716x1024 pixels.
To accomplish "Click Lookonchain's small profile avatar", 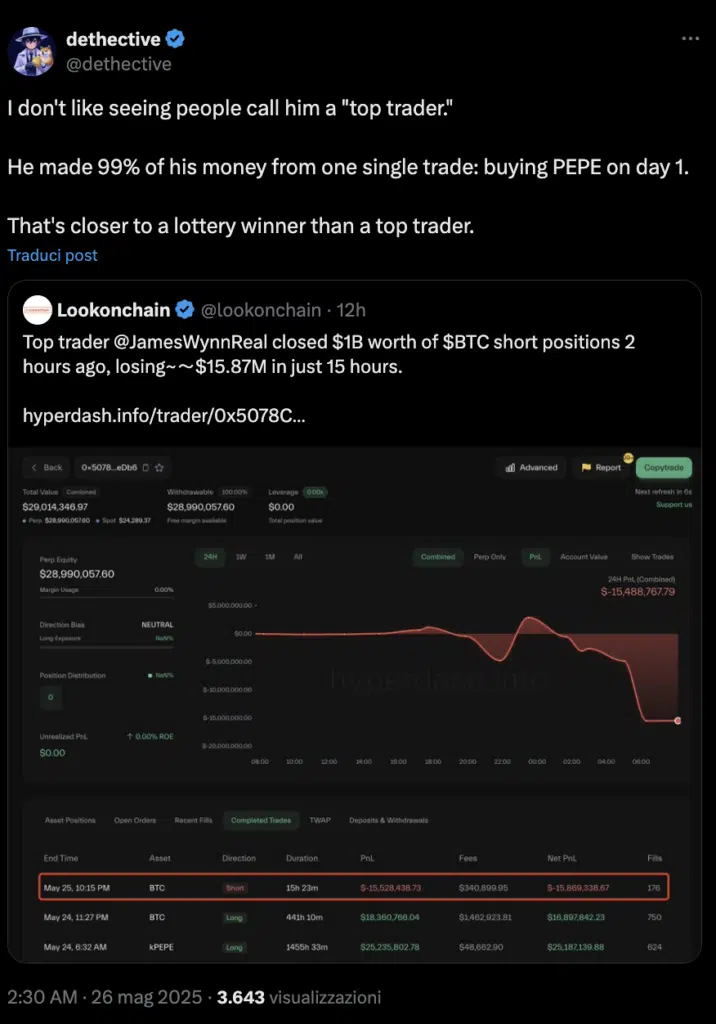I will pyautogui.click(x=37, y=310).
